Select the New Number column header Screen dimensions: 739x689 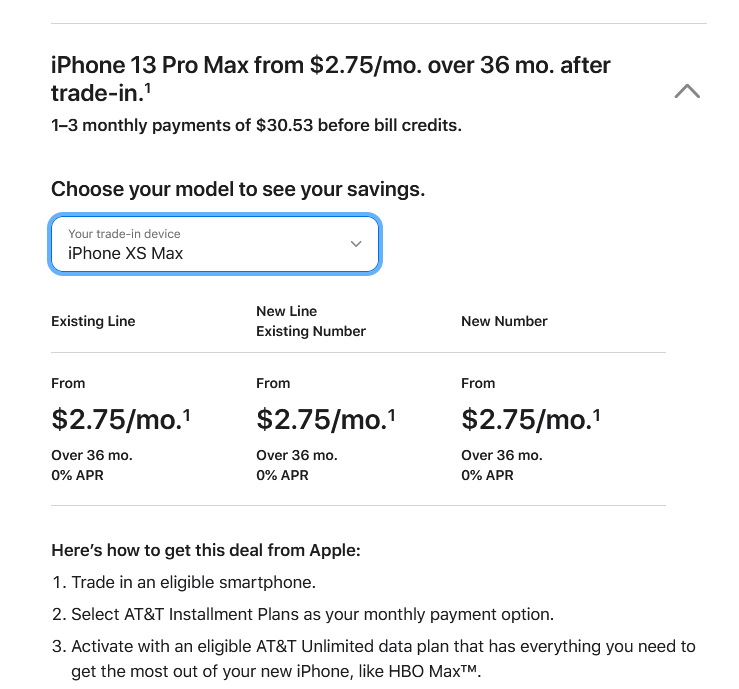504,321
